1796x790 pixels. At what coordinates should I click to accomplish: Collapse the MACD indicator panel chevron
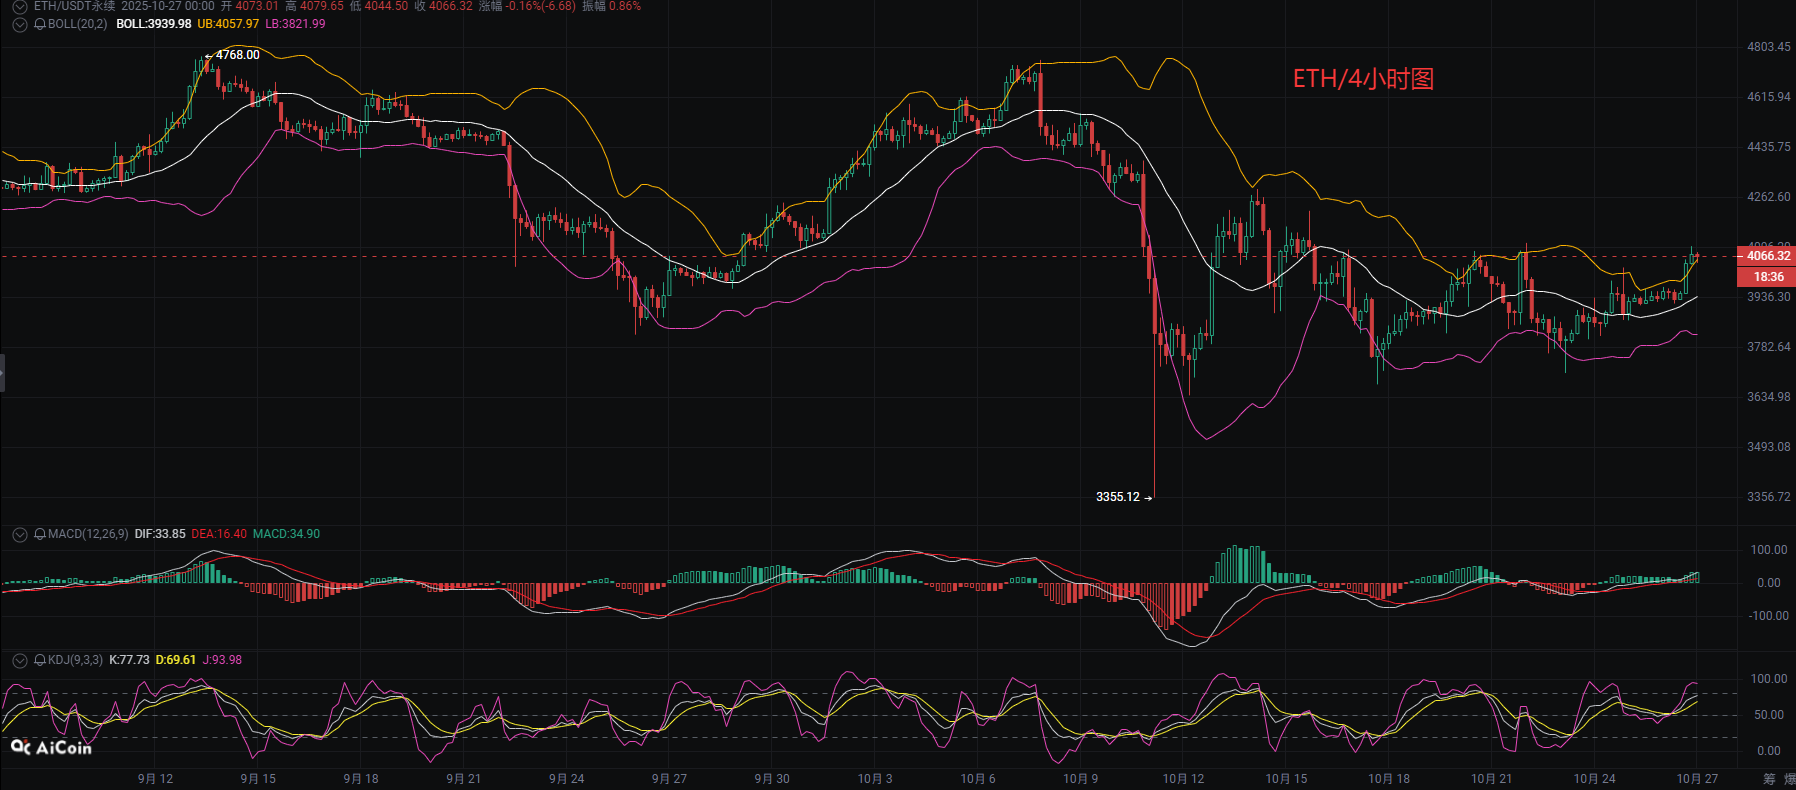tap(19, 535)
